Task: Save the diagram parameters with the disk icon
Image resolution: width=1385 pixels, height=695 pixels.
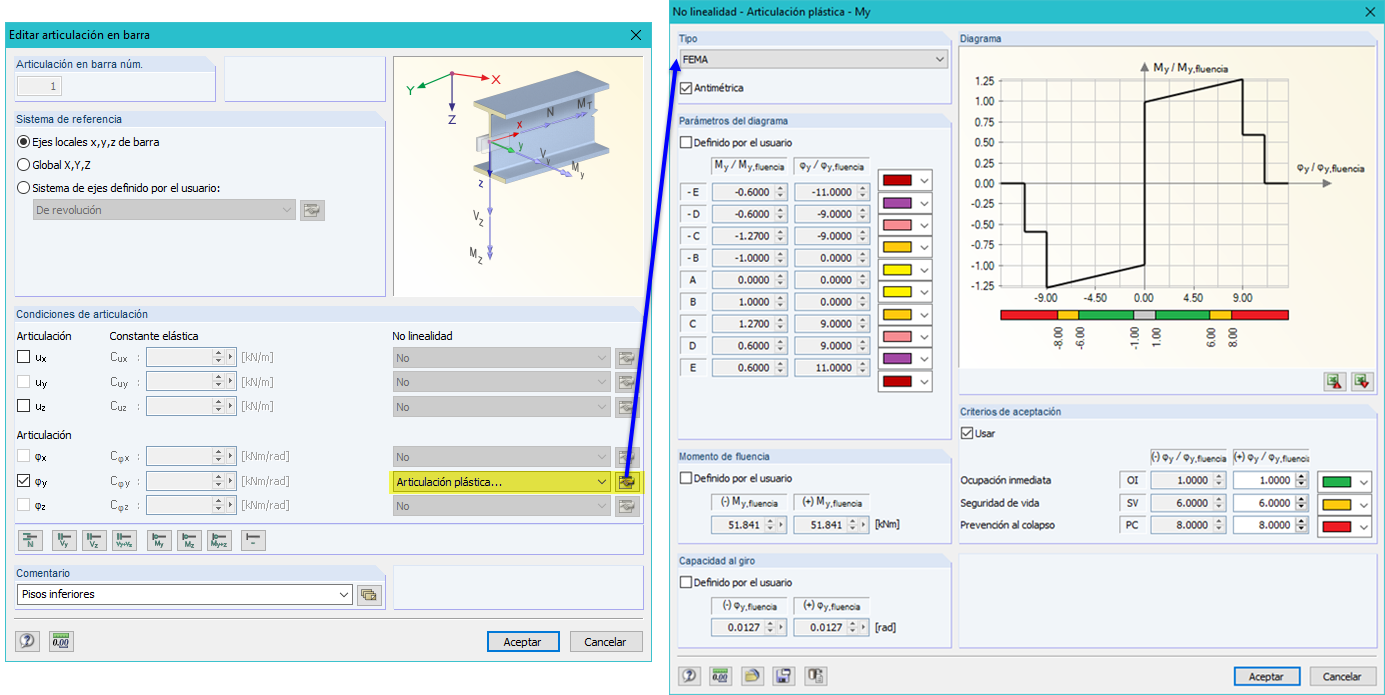Action: pos(783,676)
